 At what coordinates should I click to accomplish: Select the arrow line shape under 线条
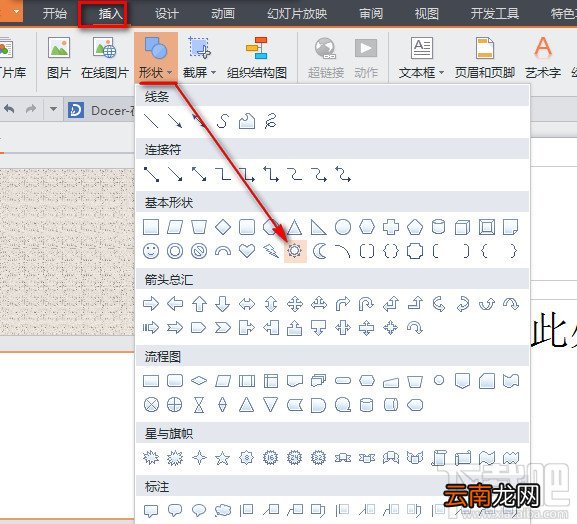[x=175, y=121]
